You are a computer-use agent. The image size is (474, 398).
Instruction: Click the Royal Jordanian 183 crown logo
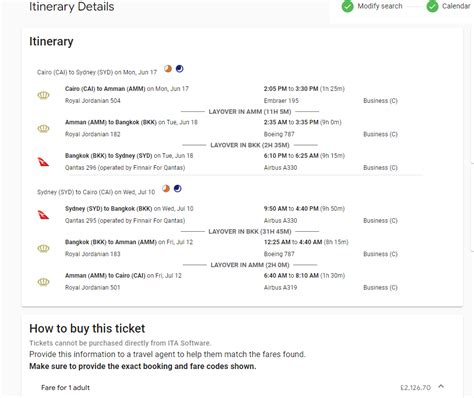click(43, 249)
